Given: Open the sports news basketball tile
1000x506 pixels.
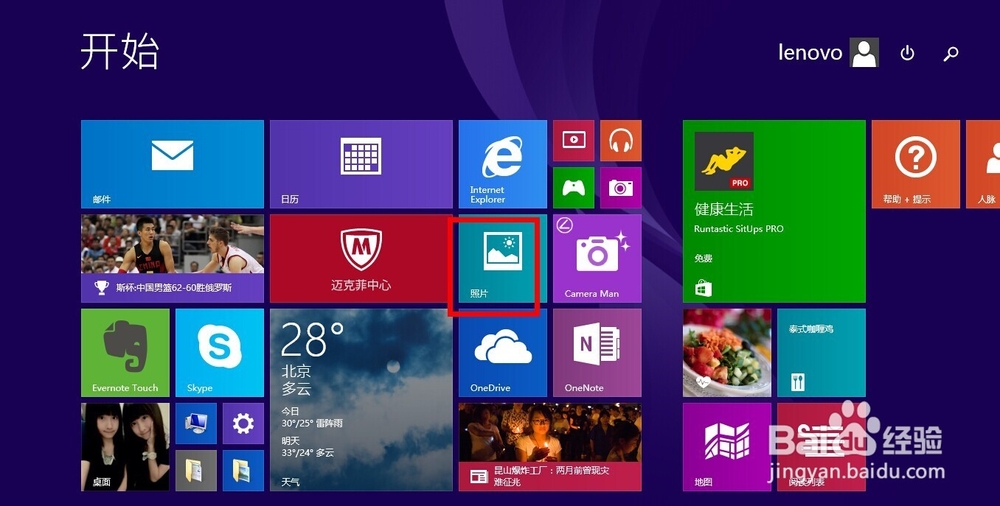Looking at the screenshot, I should pyautogui.click(x=172, y=258).
